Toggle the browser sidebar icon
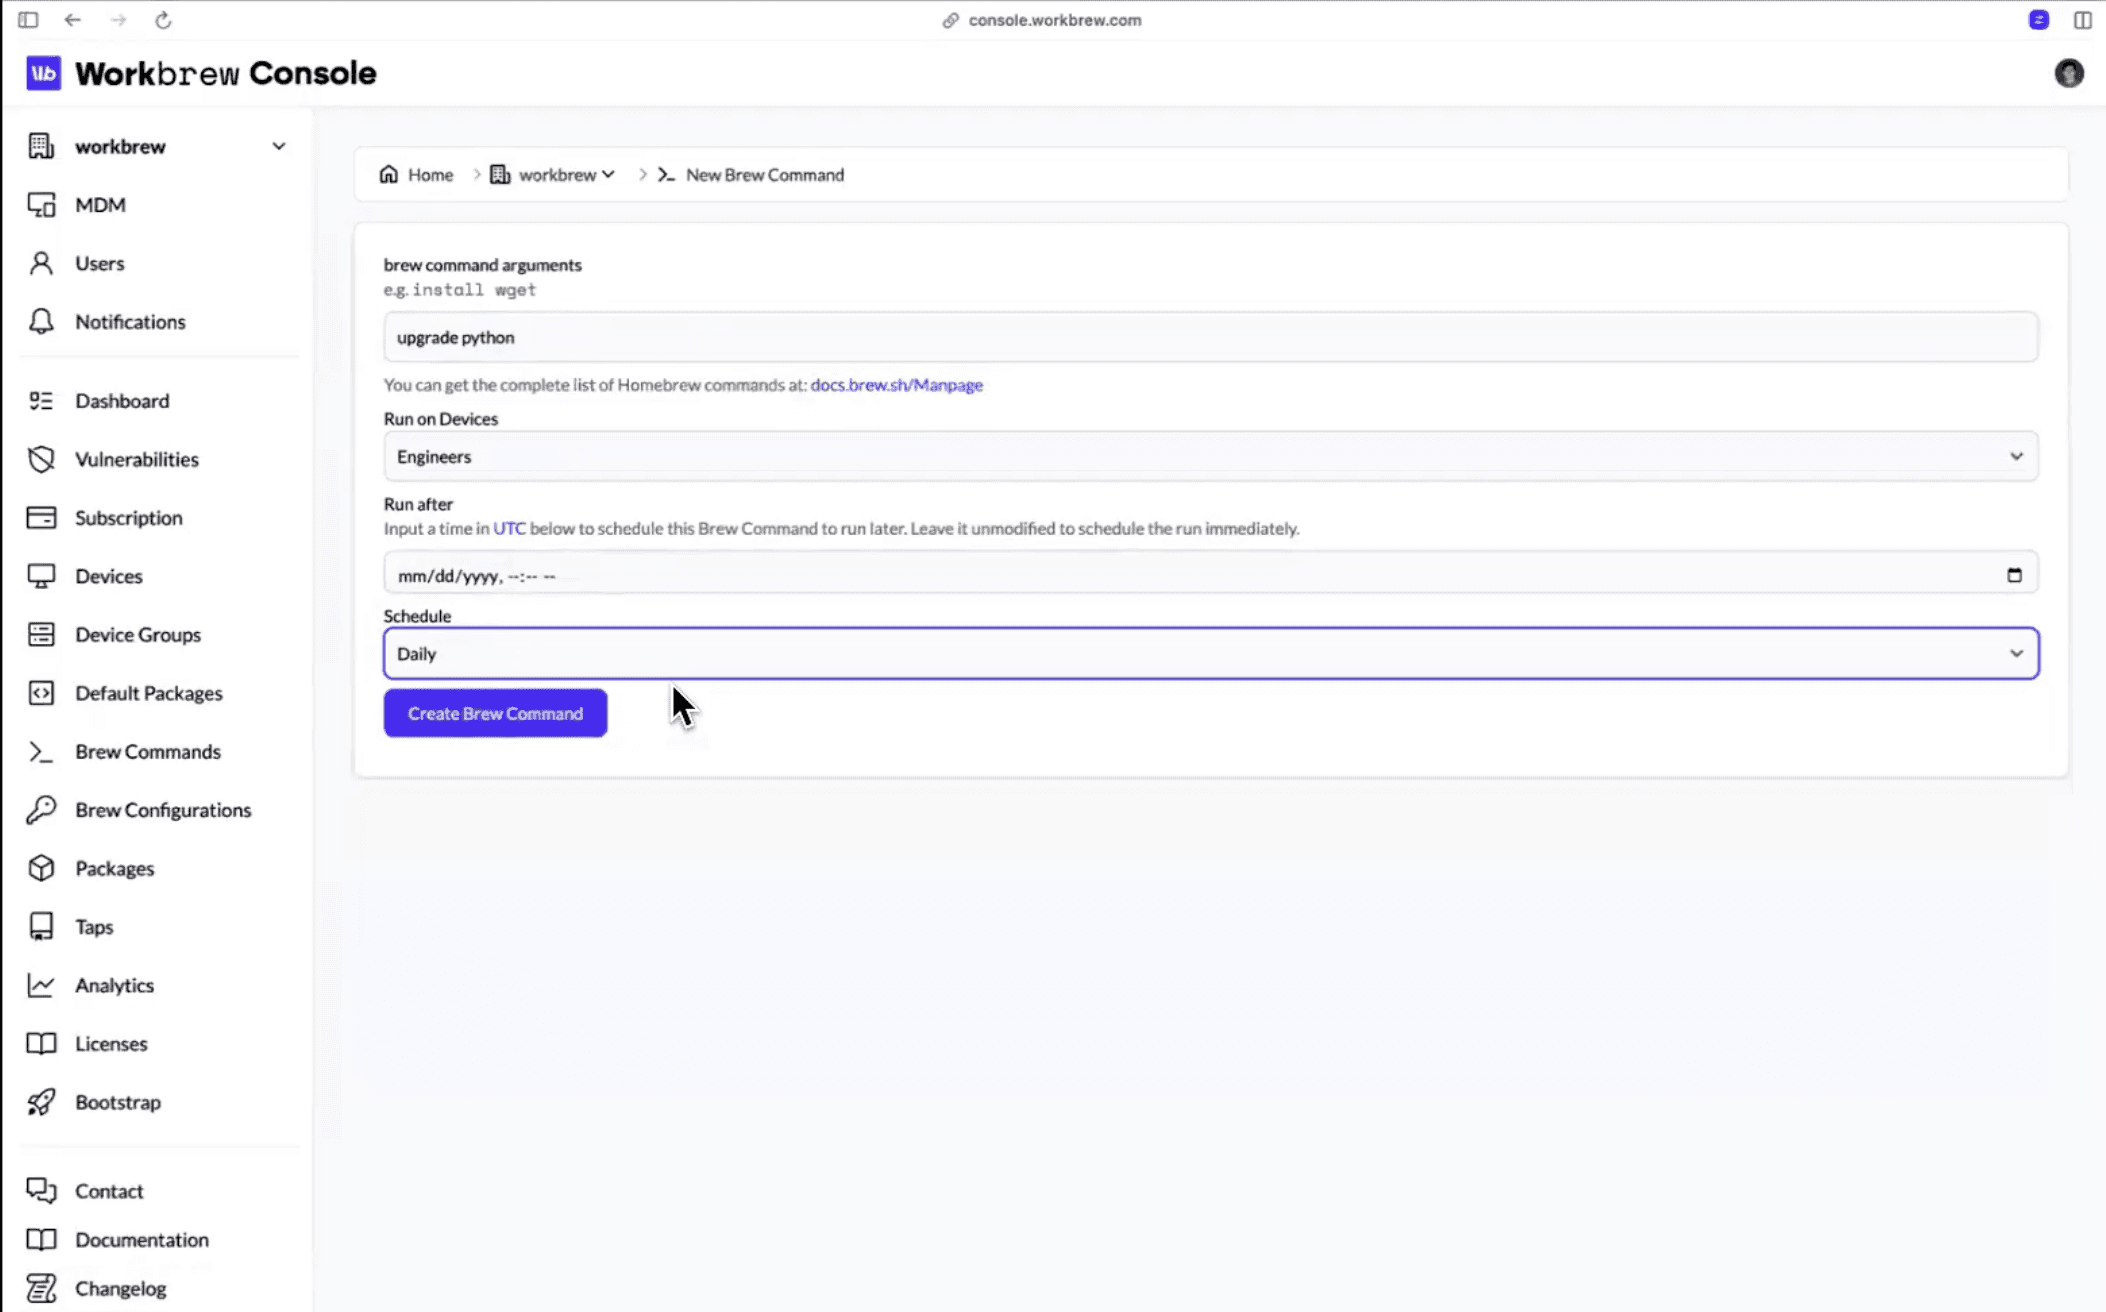The width and height of the screenshot is (2106, 1312). [x=28, y=20]
